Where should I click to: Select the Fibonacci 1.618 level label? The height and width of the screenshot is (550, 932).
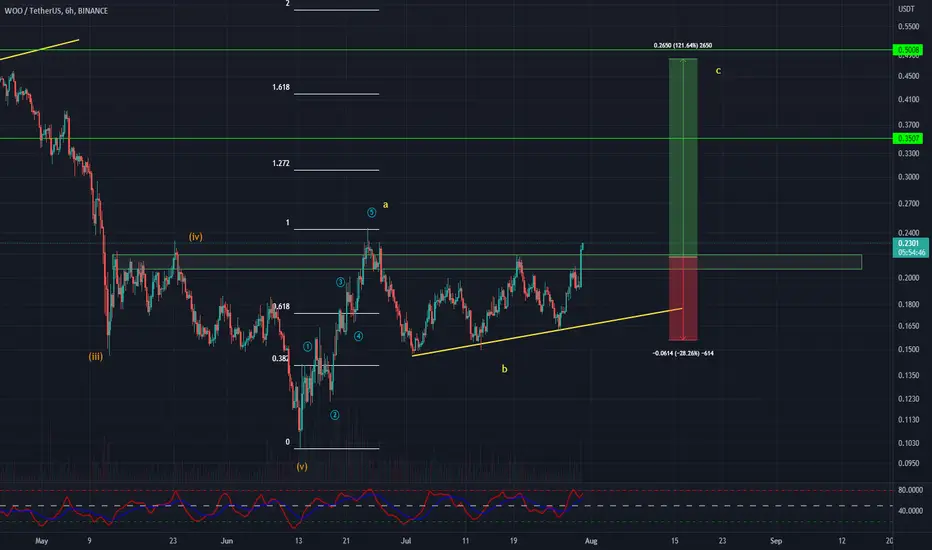281,87
